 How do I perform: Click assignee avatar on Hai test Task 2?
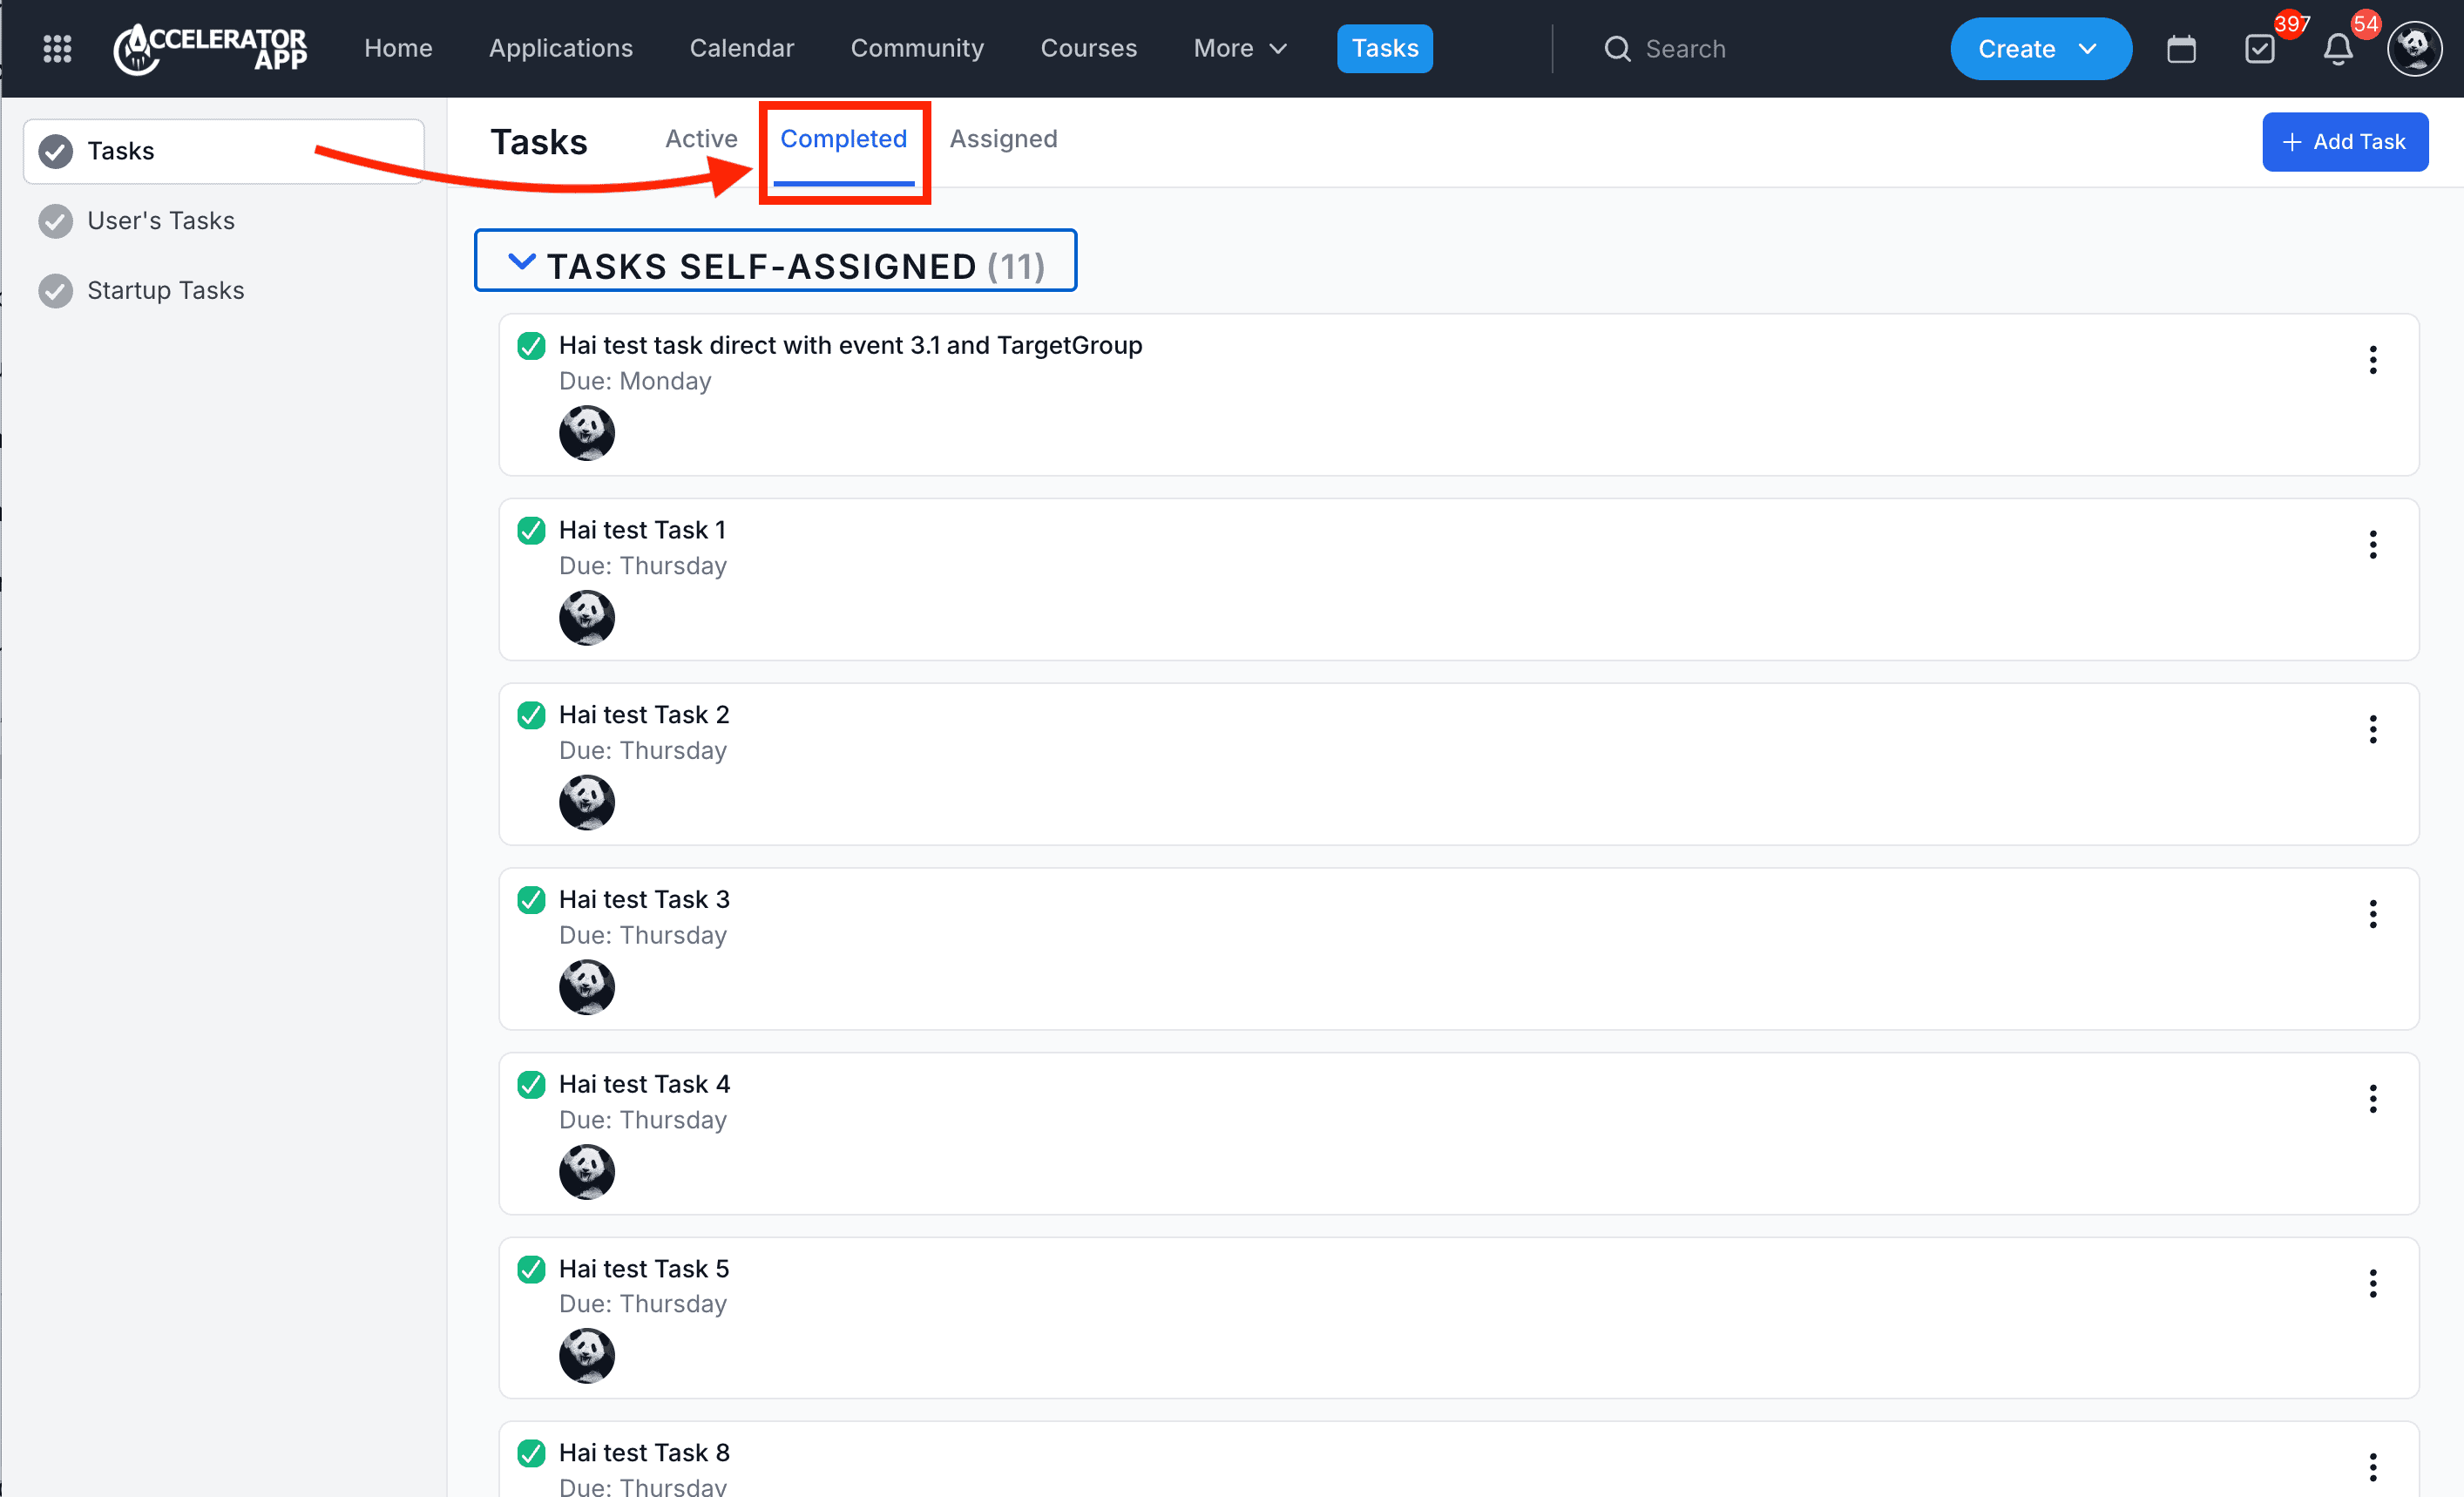pyautogui.click(x=587, y=802)
